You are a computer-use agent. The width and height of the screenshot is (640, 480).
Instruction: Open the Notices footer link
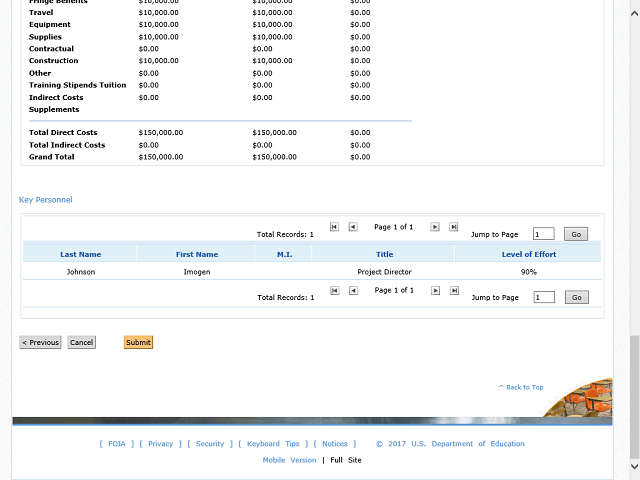pos(335,444)
